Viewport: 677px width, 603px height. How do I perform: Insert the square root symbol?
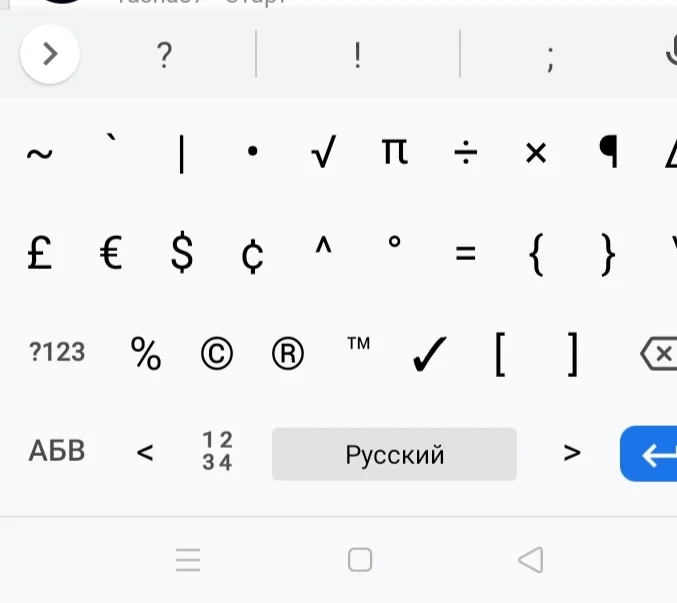[323, 152]
